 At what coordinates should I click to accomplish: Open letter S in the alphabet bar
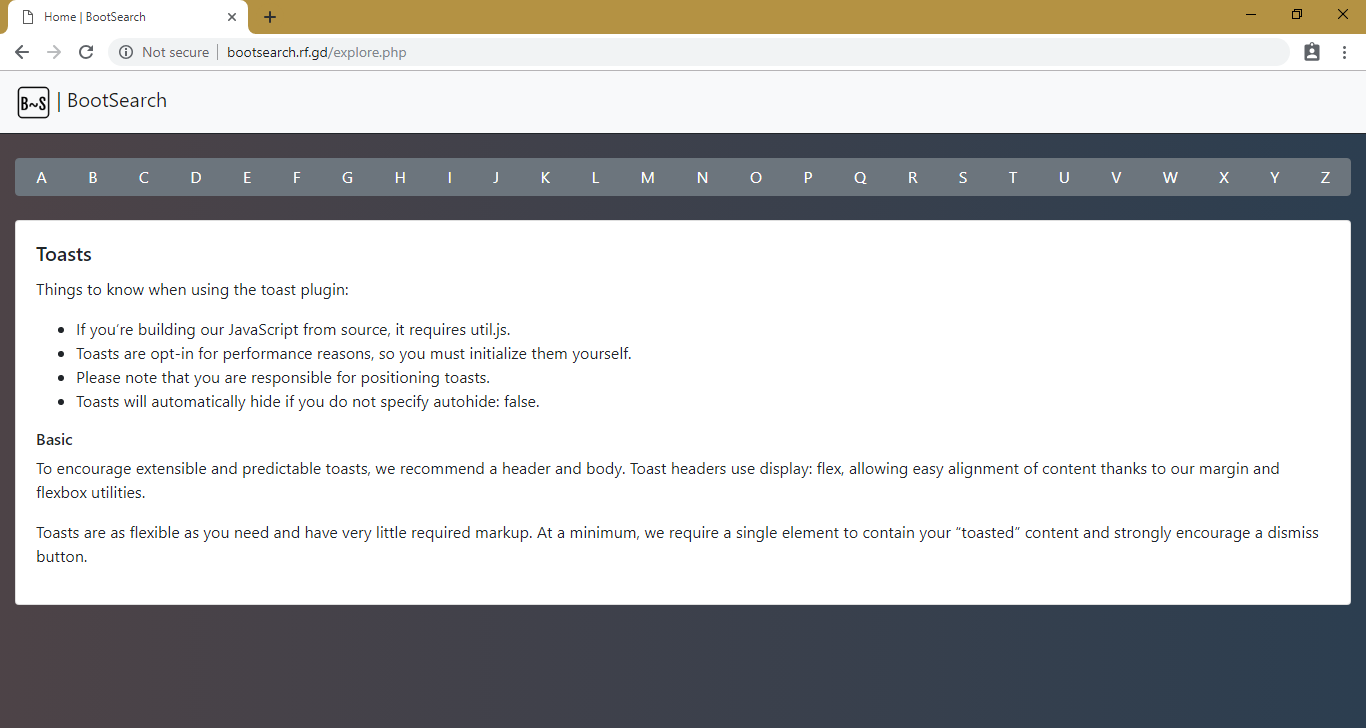coord(963,177)
